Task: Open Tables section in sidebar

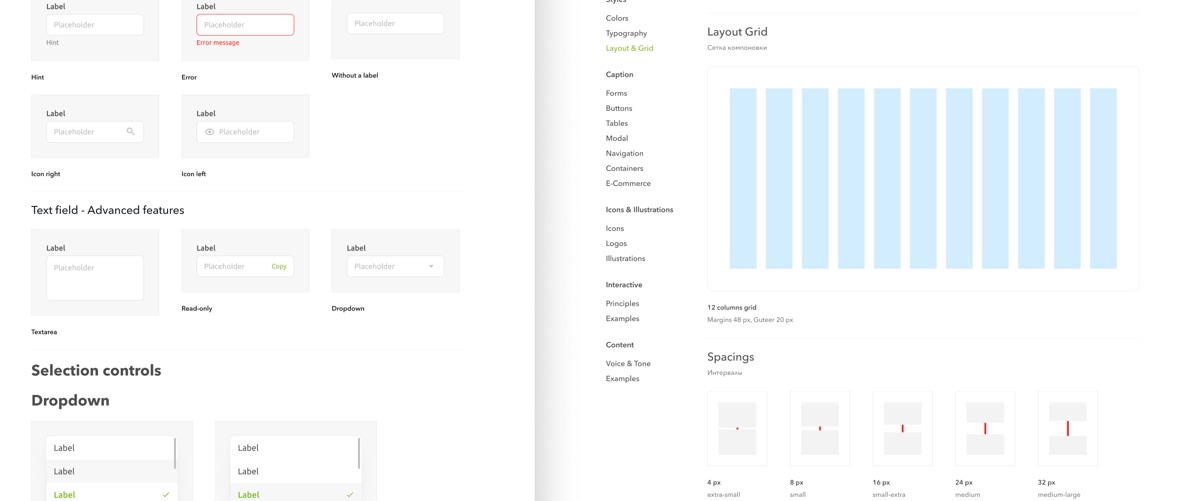Action: tap(616, 123)
